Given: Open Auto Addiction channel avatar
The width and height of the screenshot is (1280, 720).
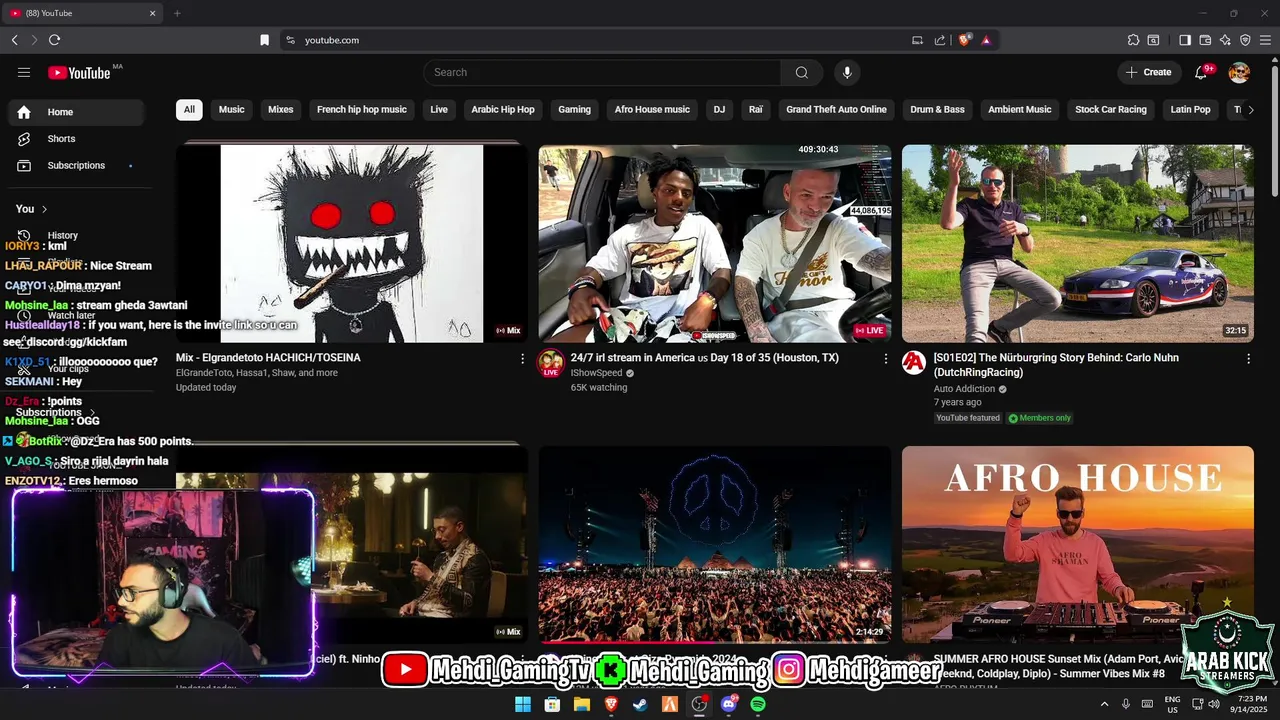Looking at the screenshot, I should tap(913, 362).
